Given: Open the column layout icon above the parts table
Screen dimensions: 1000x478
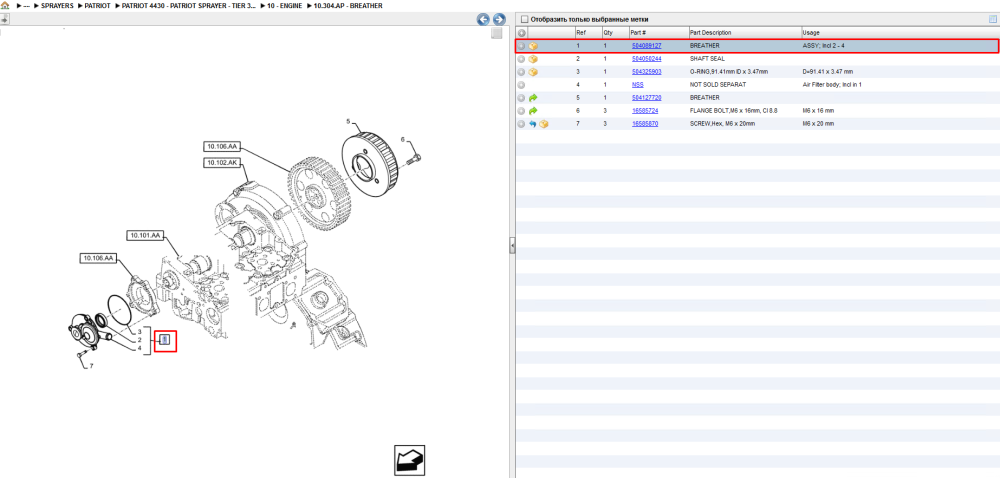Looking at the screenshot, I should (992, 19).
